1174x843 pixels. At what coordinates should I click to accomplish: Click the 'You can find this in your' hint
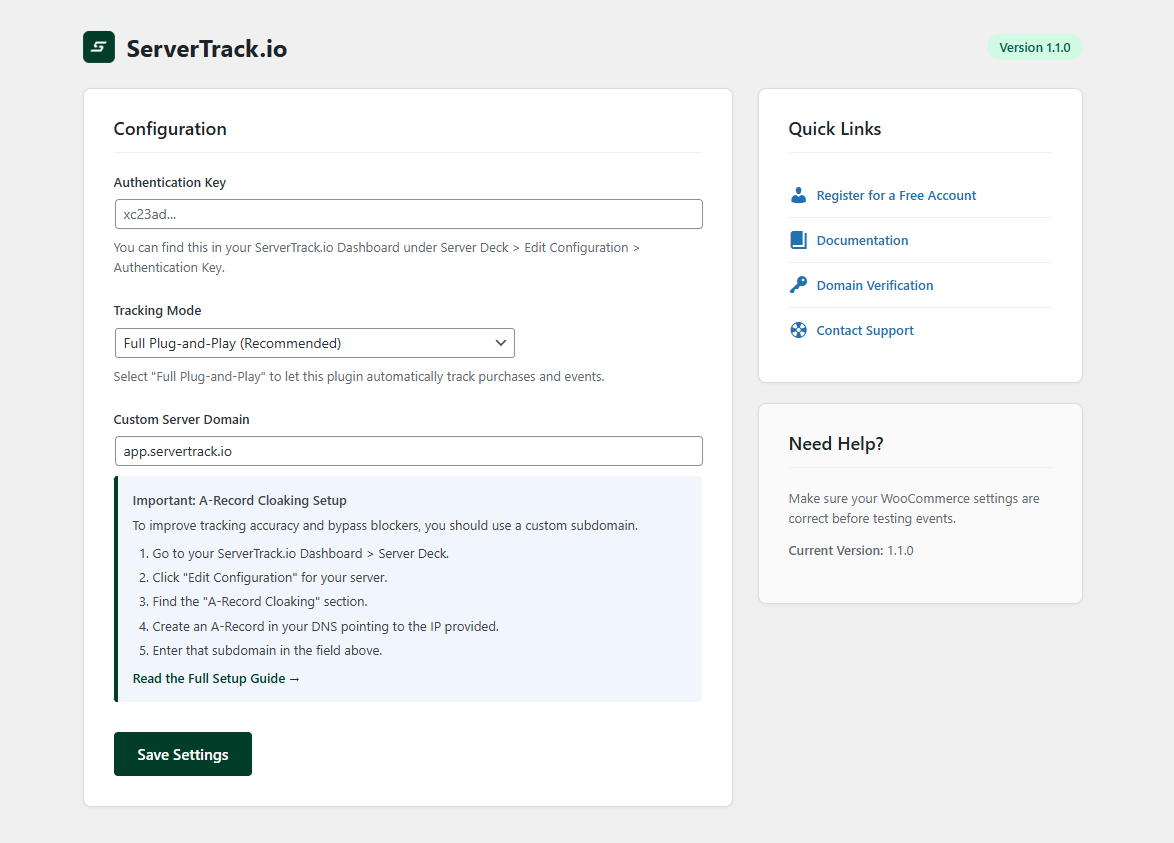click(x=377, y=258)
